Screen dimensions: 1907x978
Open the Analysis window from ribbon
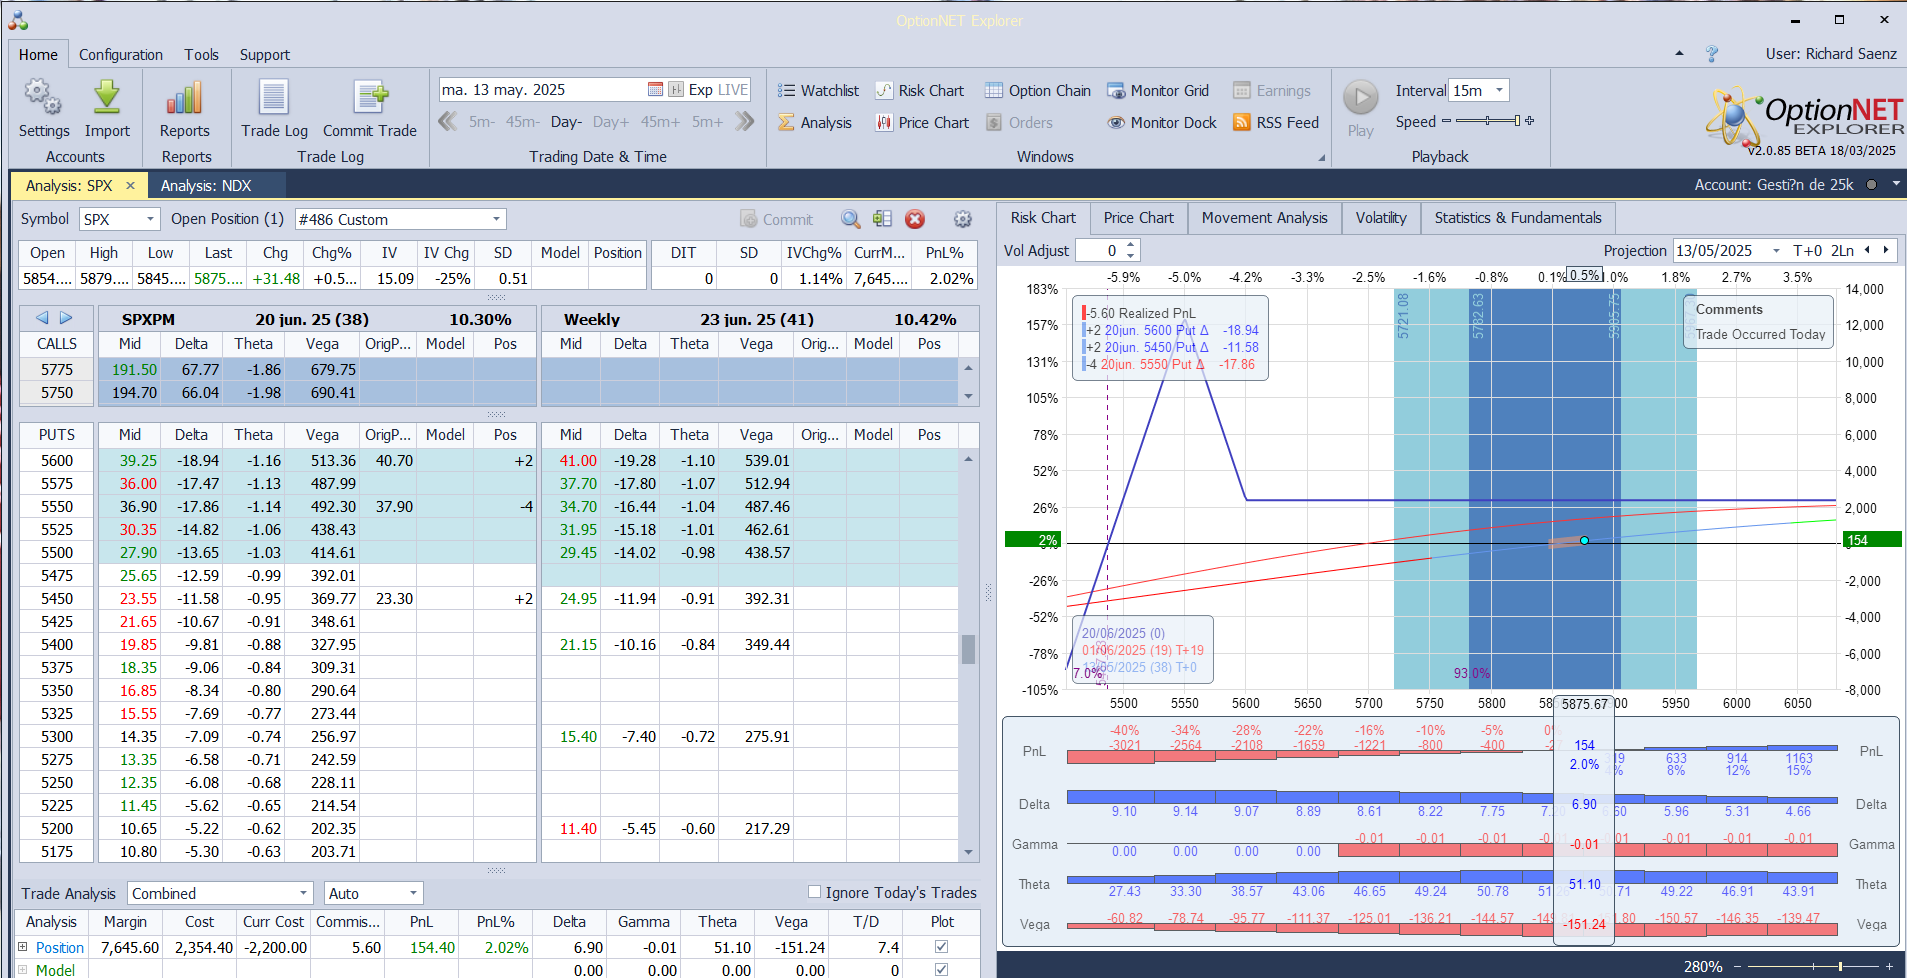815,122
